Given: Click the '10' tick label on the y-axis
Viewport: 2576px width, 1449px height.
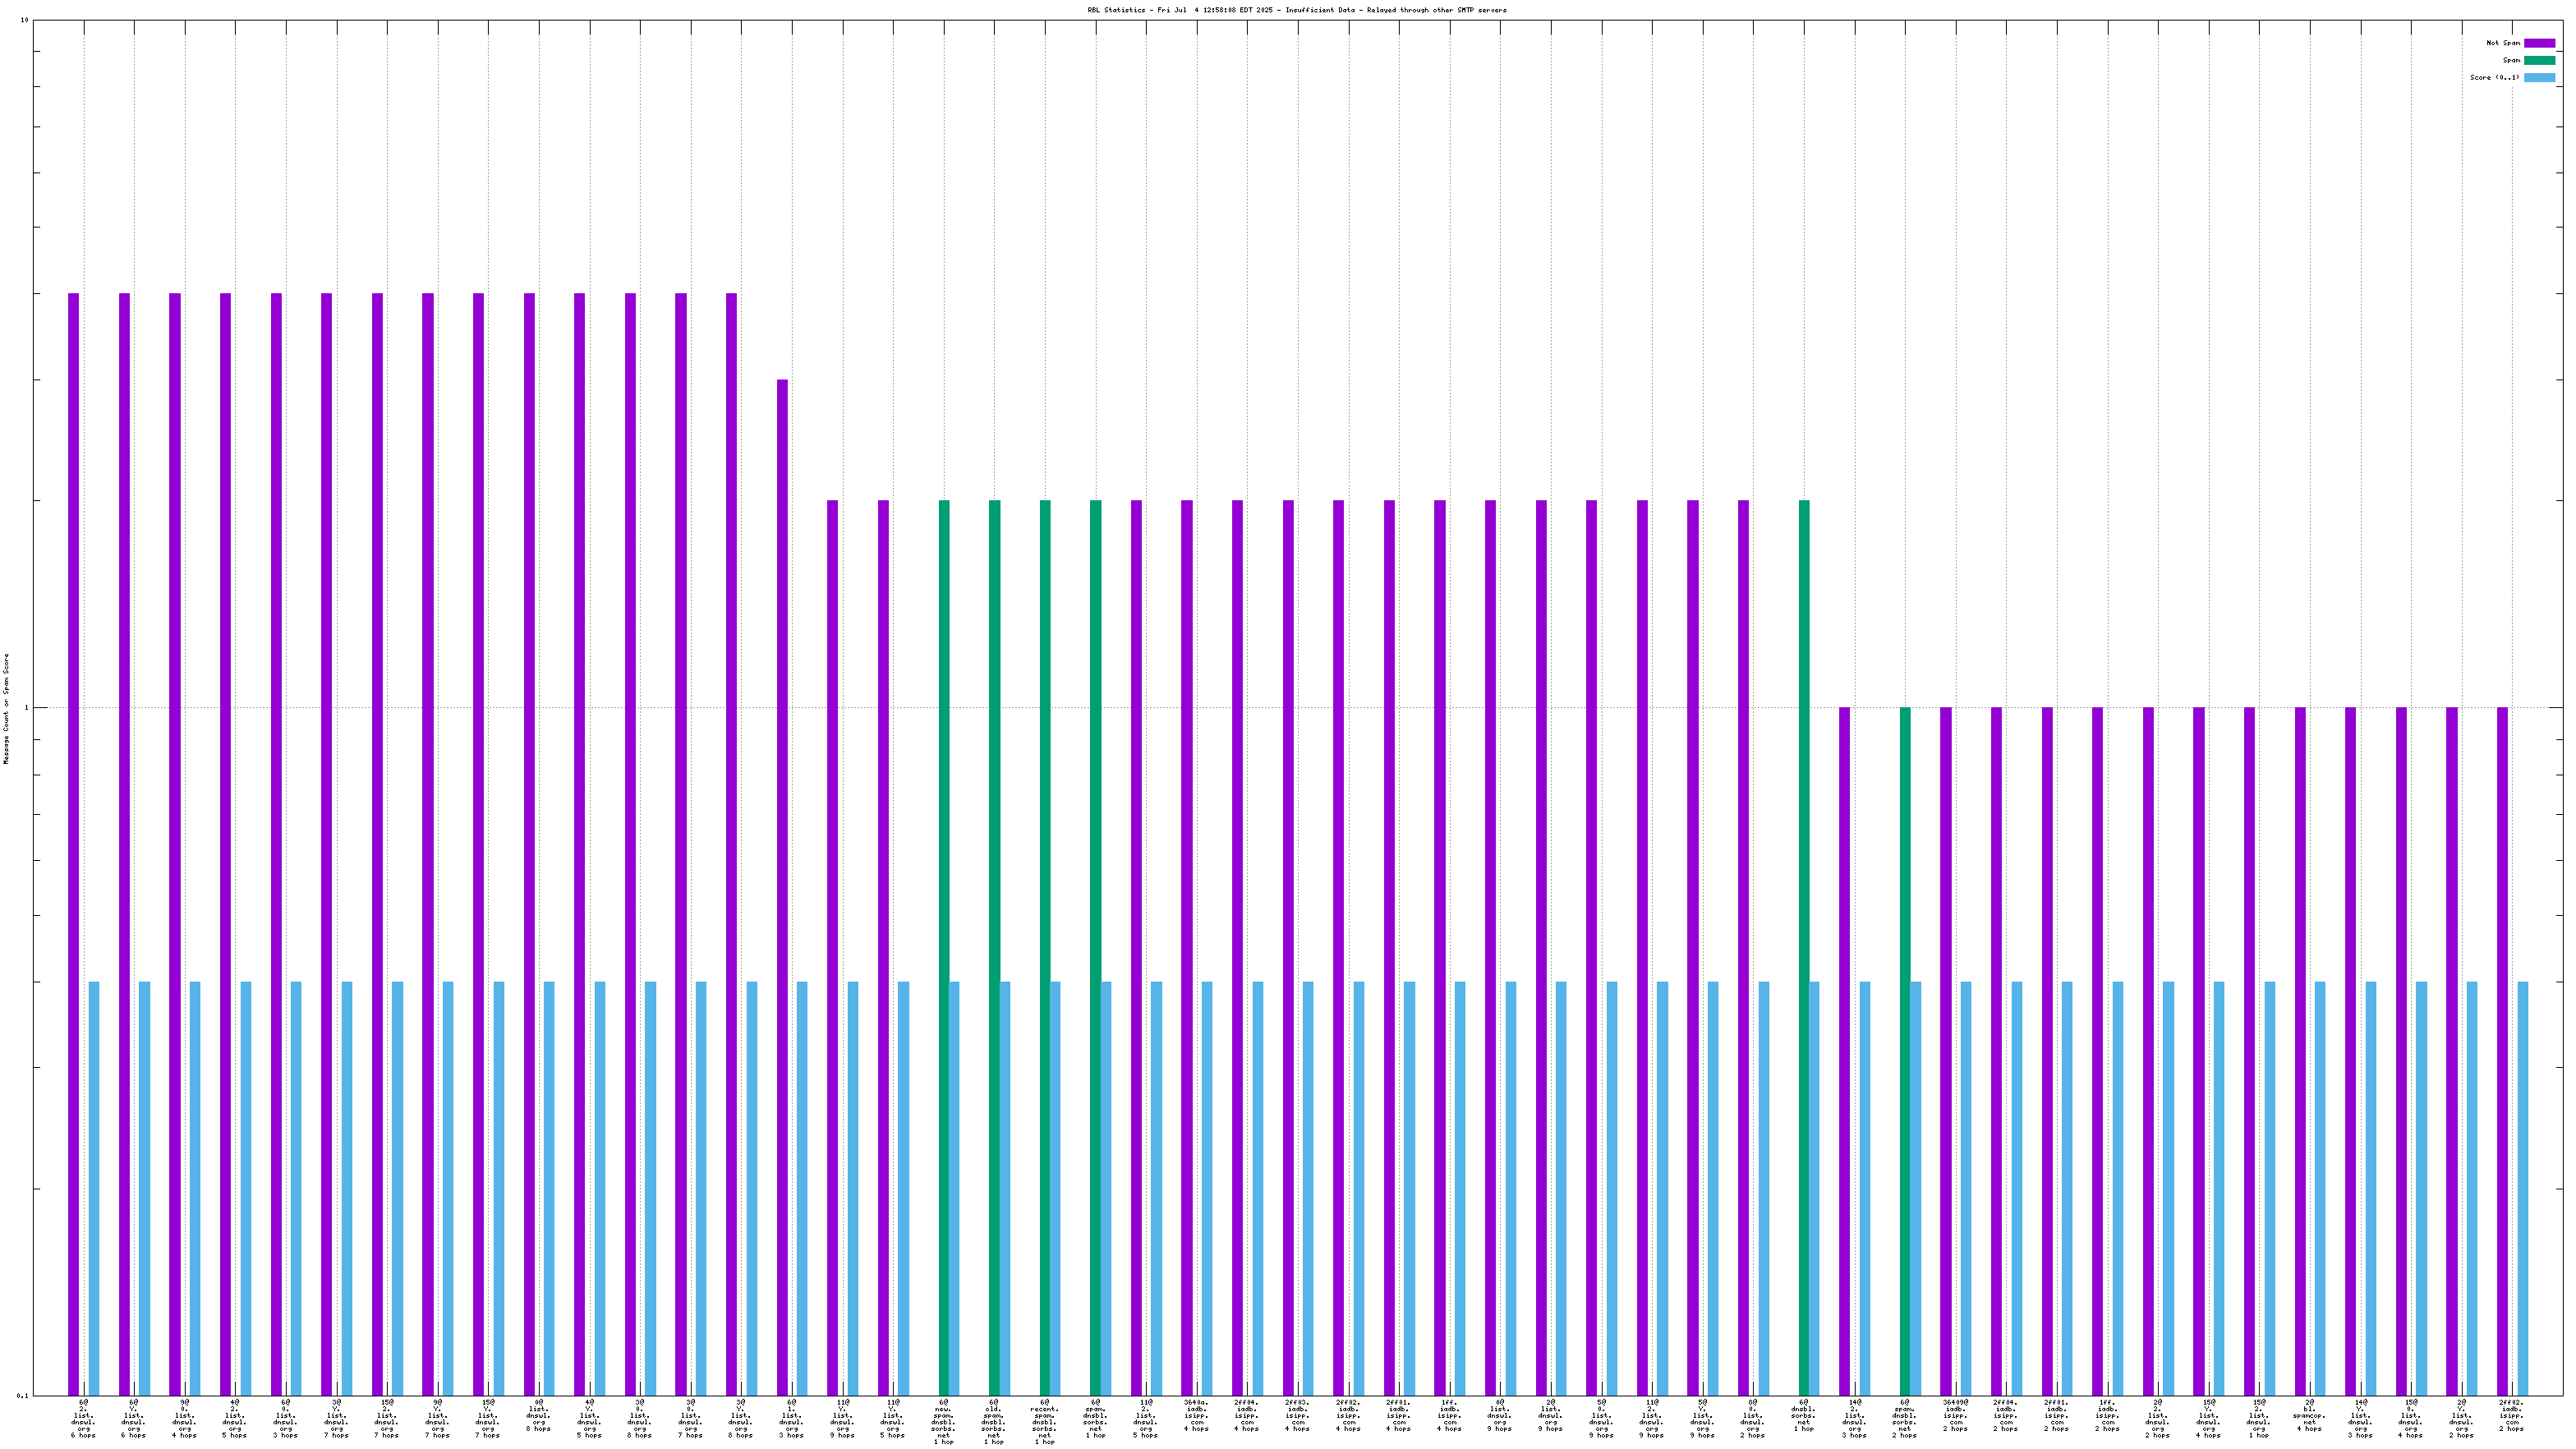Looking at the screenshot, I should (24, 20).
